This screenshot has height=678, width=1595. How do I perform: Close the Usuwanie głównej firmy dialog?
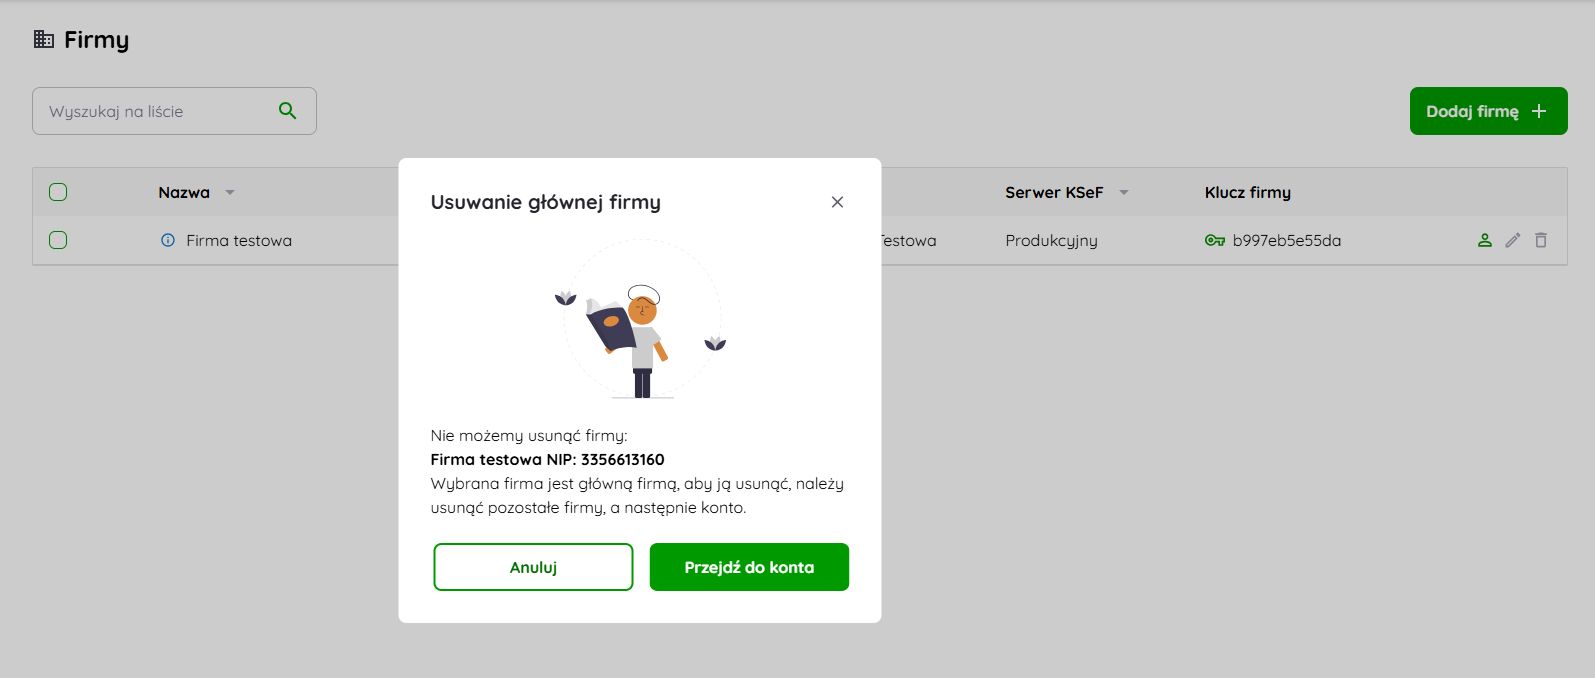click(837, 202)
